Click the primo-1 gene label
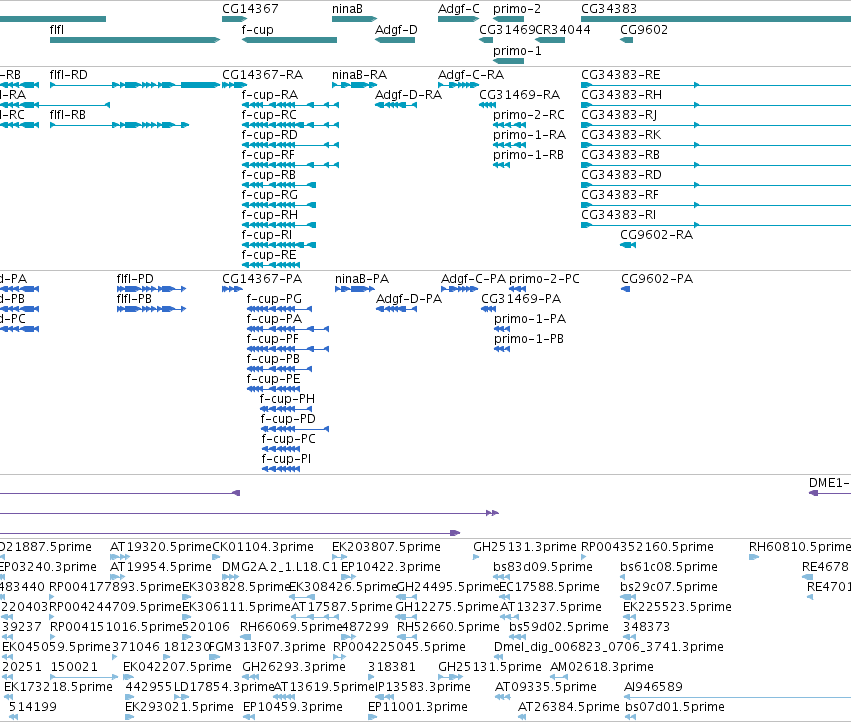This screenshot has height=722, width=851. [517, 50]
